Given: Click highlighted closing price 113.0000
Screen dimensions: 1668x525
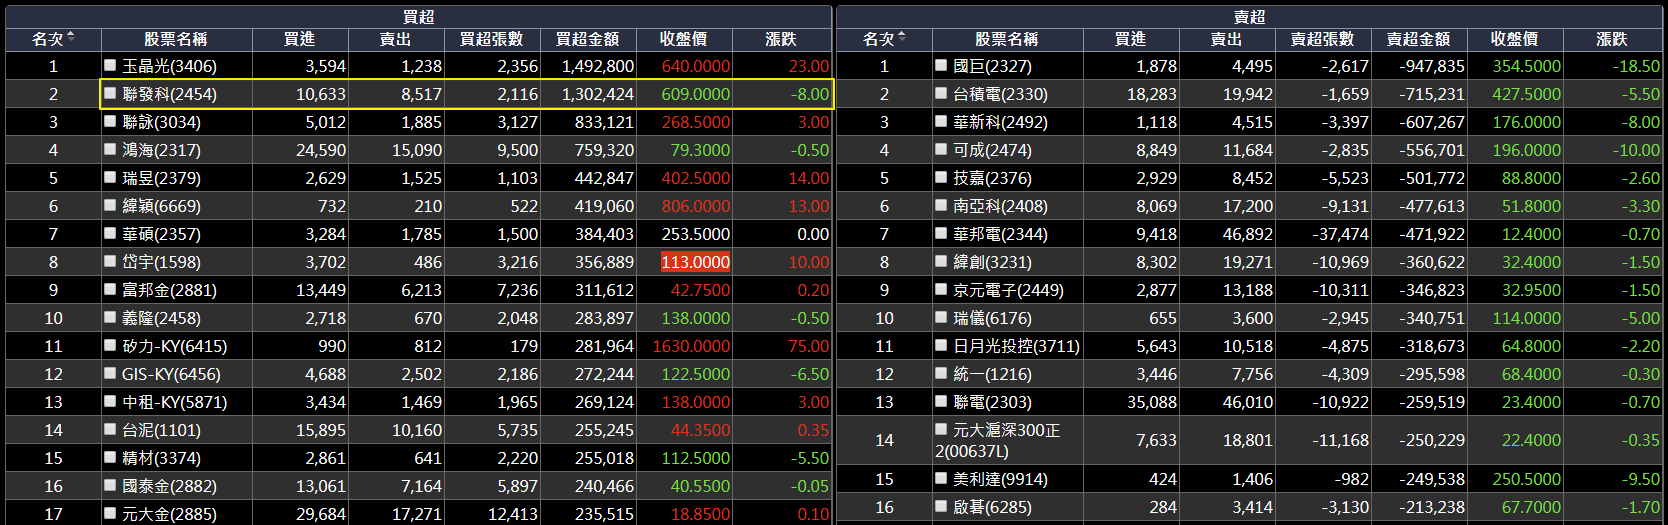Looking at the screenshot, I should (695, 262).
